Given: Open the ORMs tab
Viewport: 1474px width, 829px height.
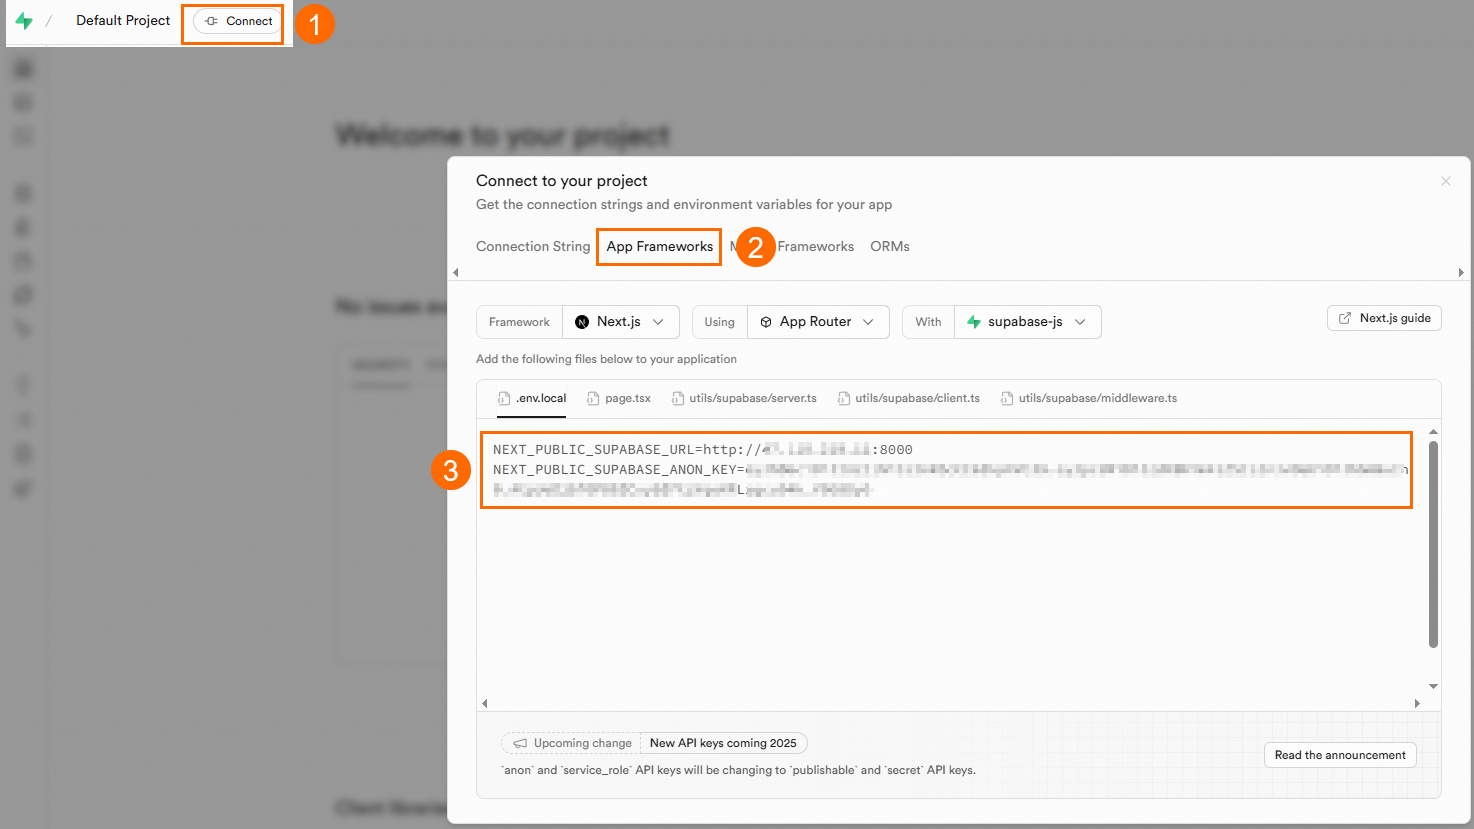Looking at the screenshot, I should (890, 246).
